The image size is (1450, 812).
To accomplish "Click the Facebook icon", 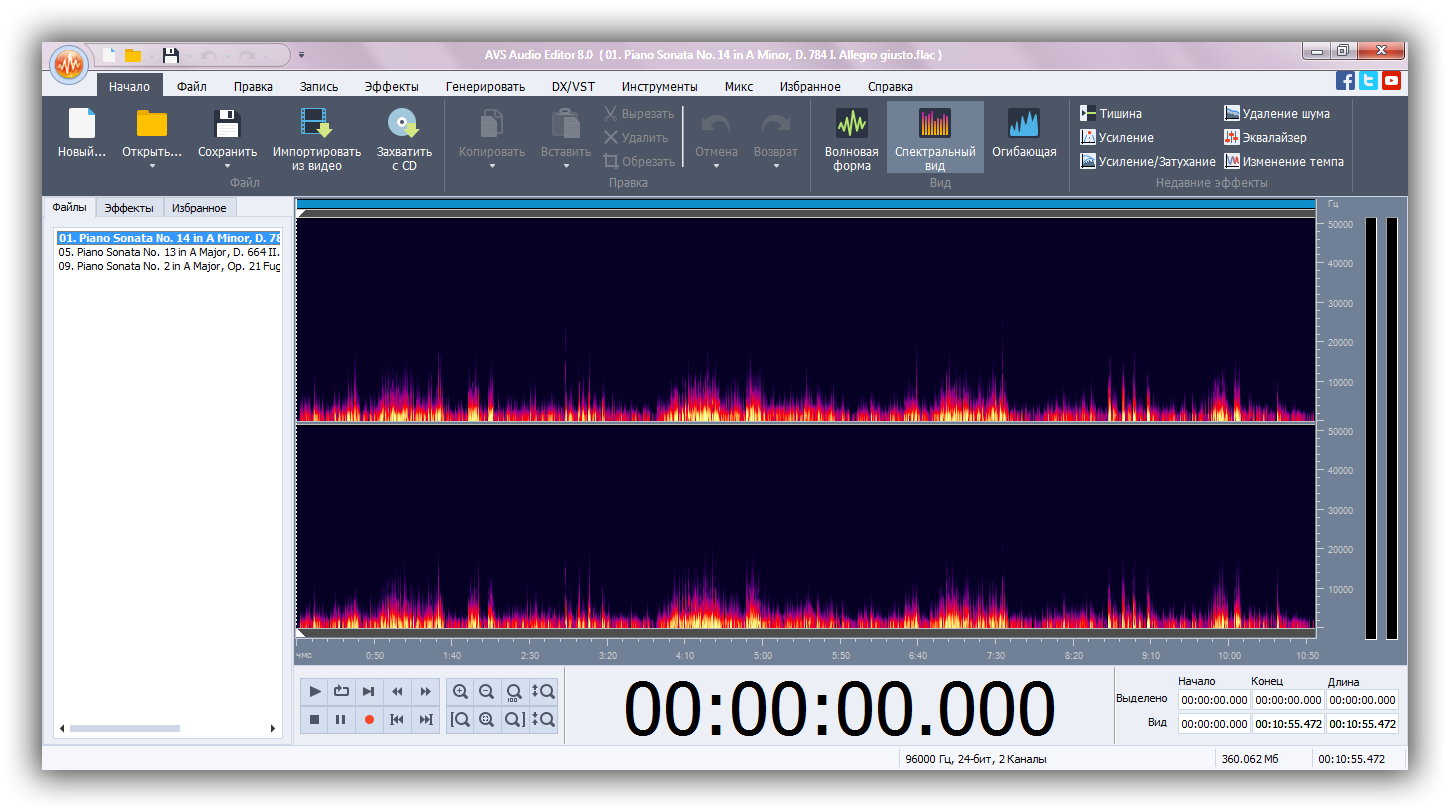I will click(1346, 81).
